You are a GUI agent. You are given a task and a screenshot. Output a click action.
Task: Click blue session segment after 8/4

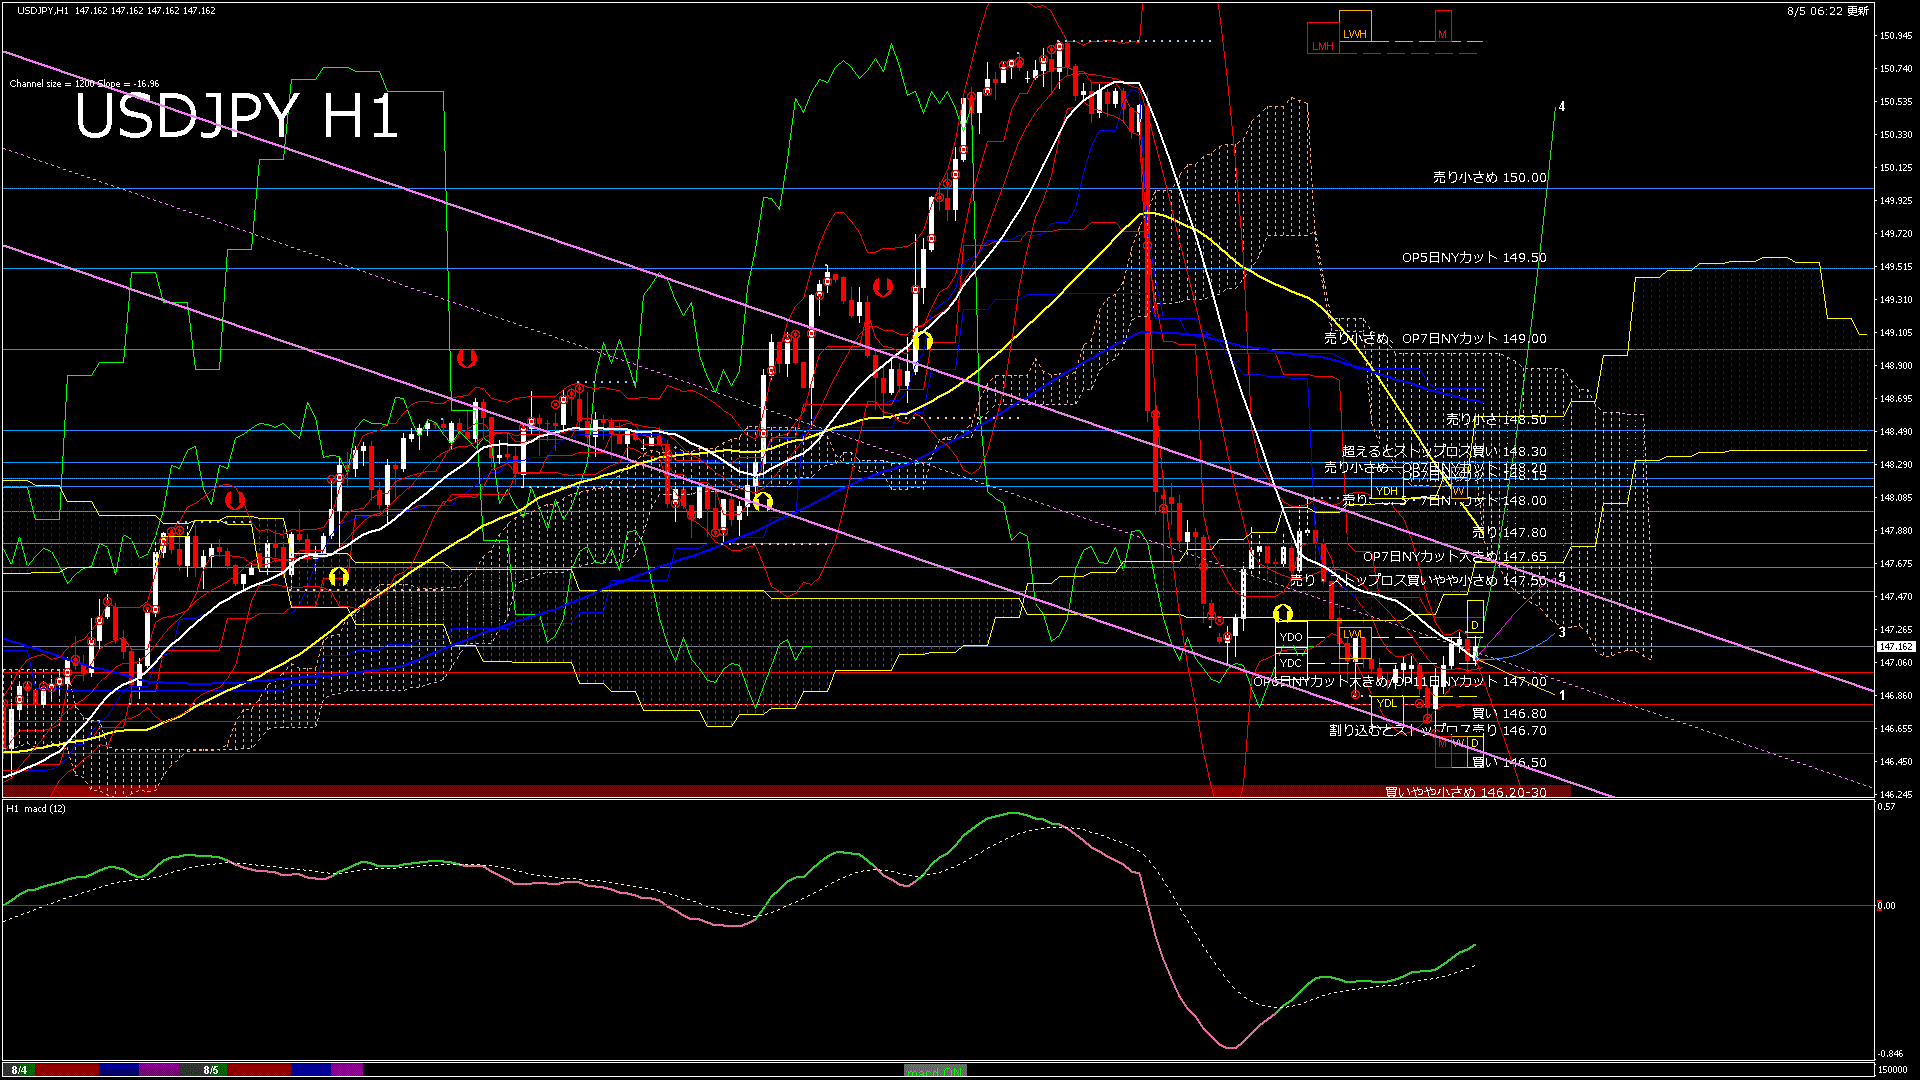coord(118,1070)
